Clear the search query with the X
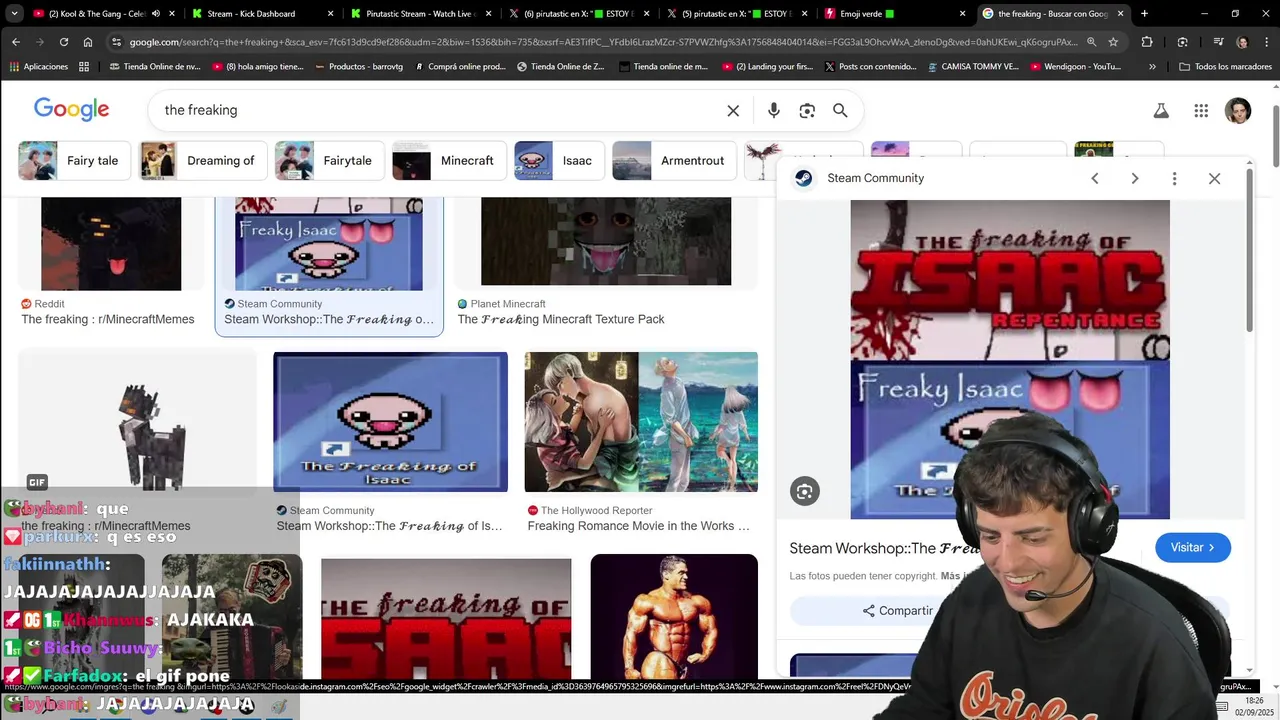Screen dimensions: 1280x720 coord(733,110)
